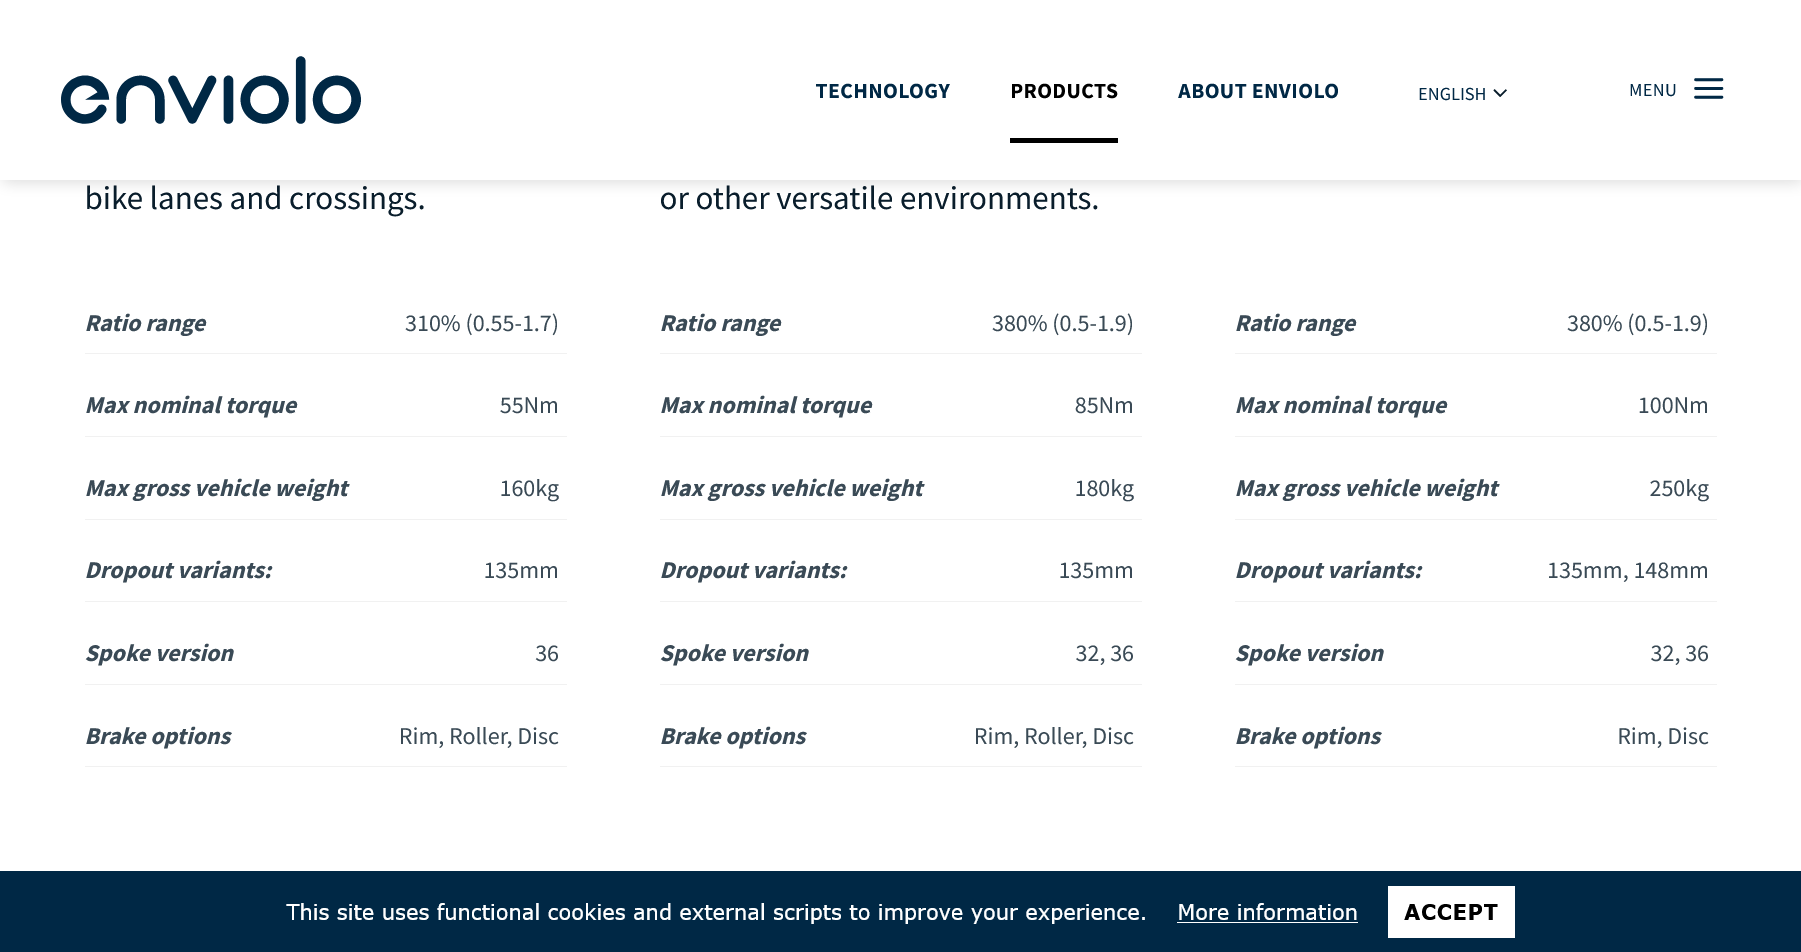This screenshot has height=952, width=1801.
Task: Click the 135mm, 148mm dropout value
Action: coord(1627,570)
